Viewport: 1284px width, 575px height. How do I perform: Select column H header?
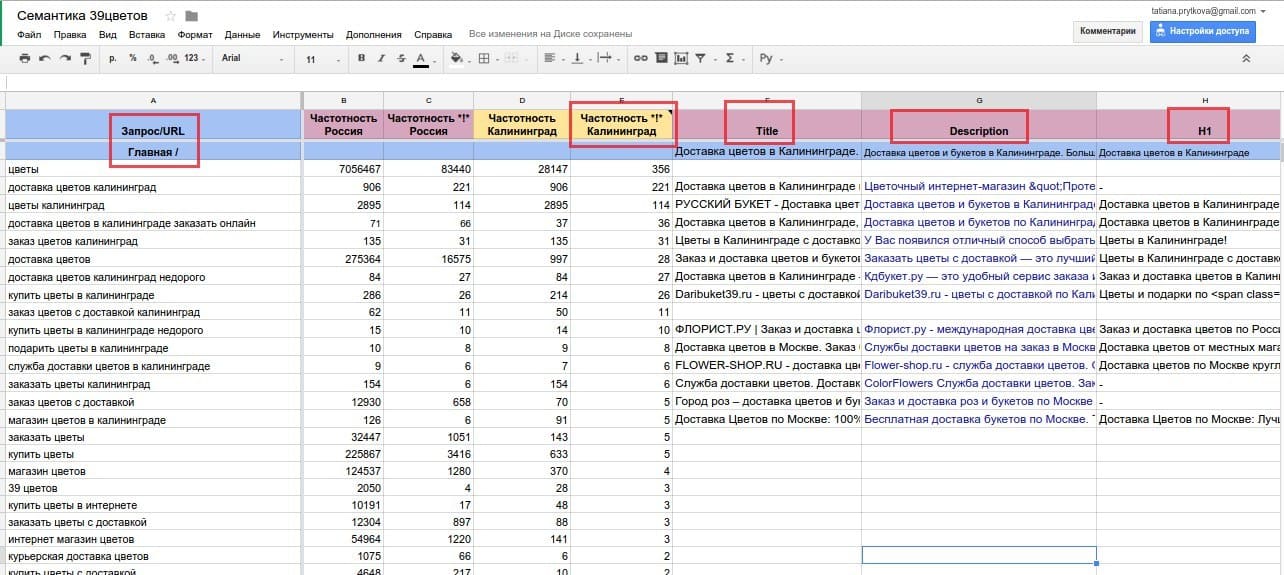1190,100
